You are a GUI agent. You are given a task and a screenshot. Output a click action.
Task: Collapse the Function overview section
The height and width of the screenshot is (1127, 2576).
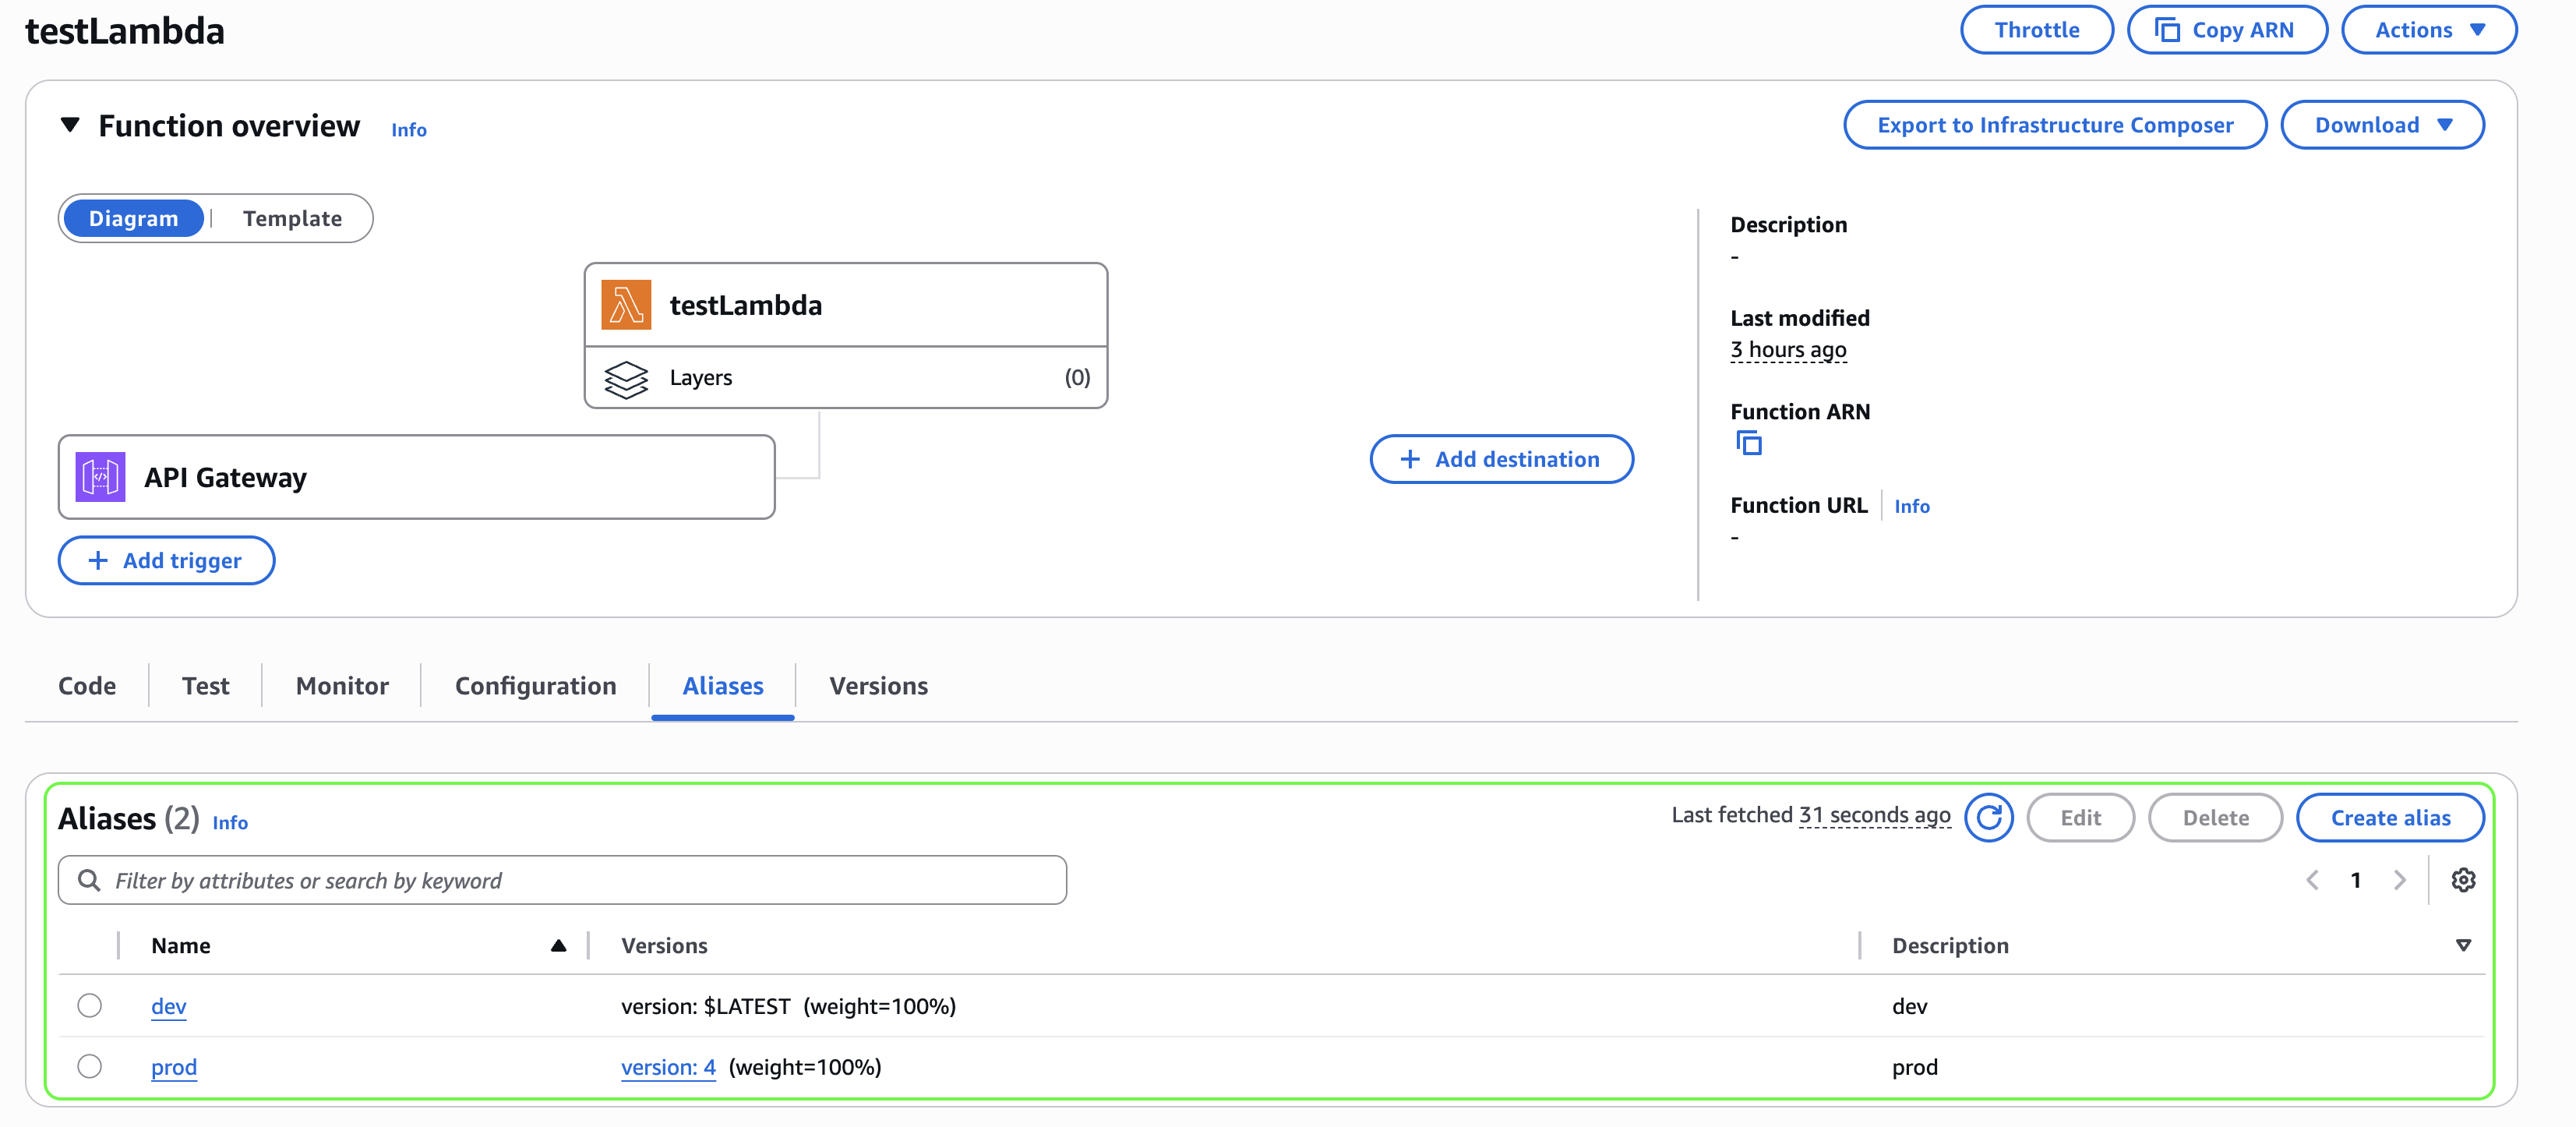[x=70, y=125]
